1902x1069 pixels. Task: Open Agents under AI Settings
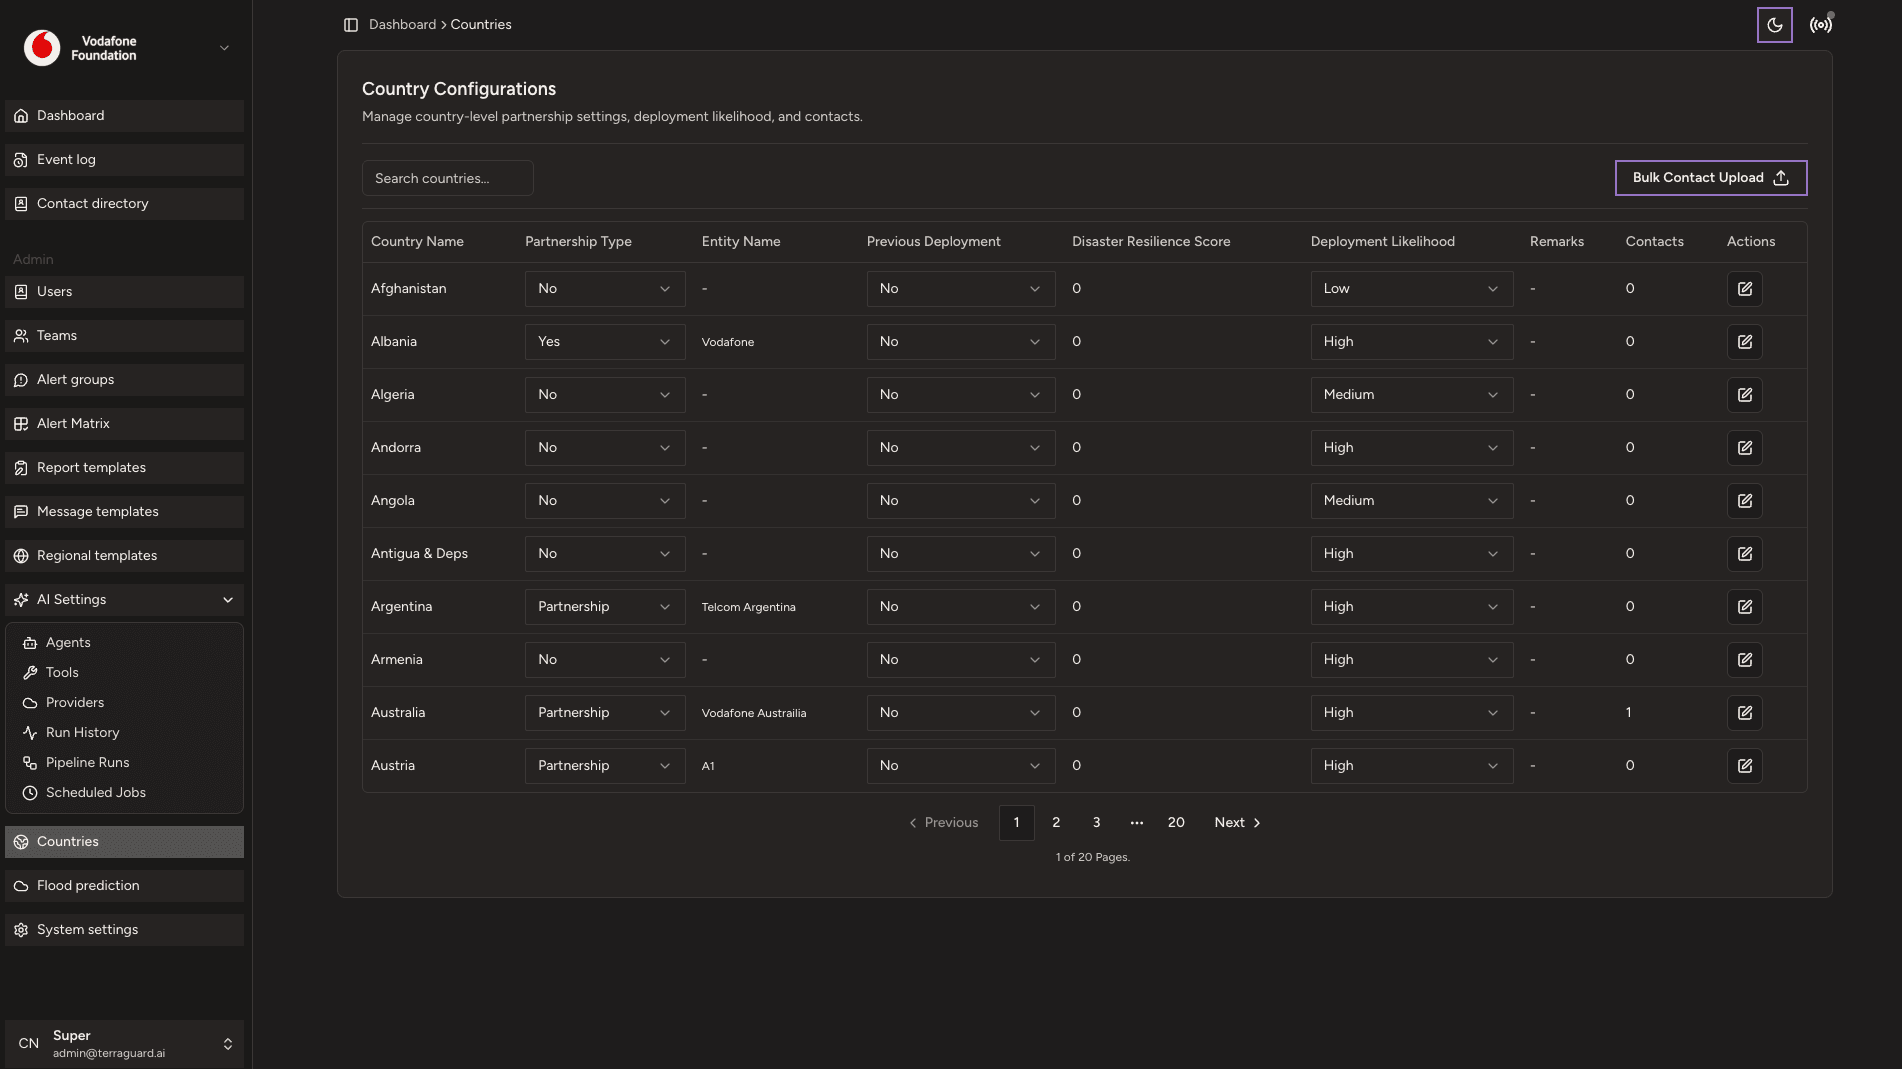[x=124, y=643]
